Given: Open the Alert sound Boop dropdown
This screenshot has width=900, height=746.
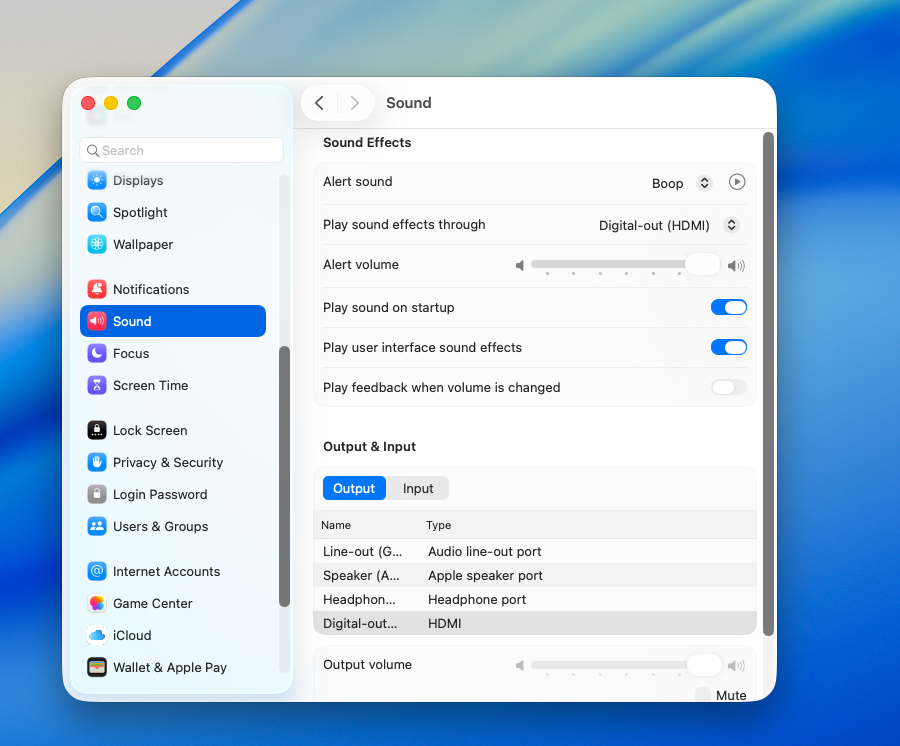Looking at the screenshot, I should 682,183.
